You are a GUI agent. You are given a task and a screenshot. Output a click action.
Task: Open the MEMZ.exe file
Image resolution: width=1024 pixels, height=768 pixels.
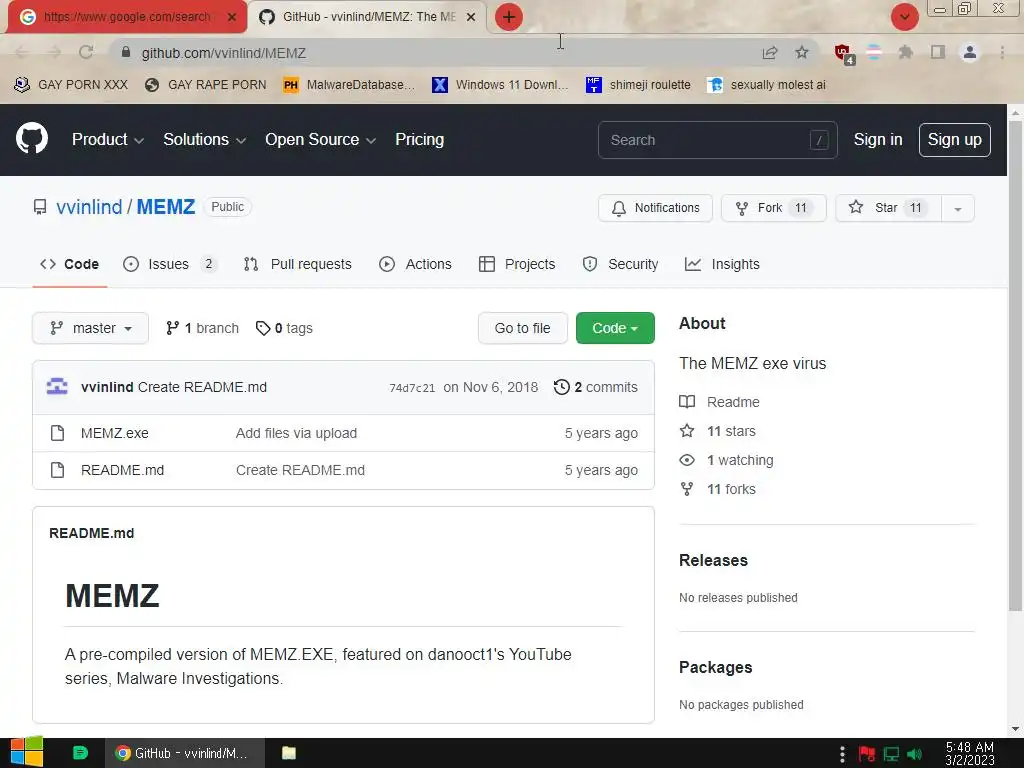[x=115, y=433]
